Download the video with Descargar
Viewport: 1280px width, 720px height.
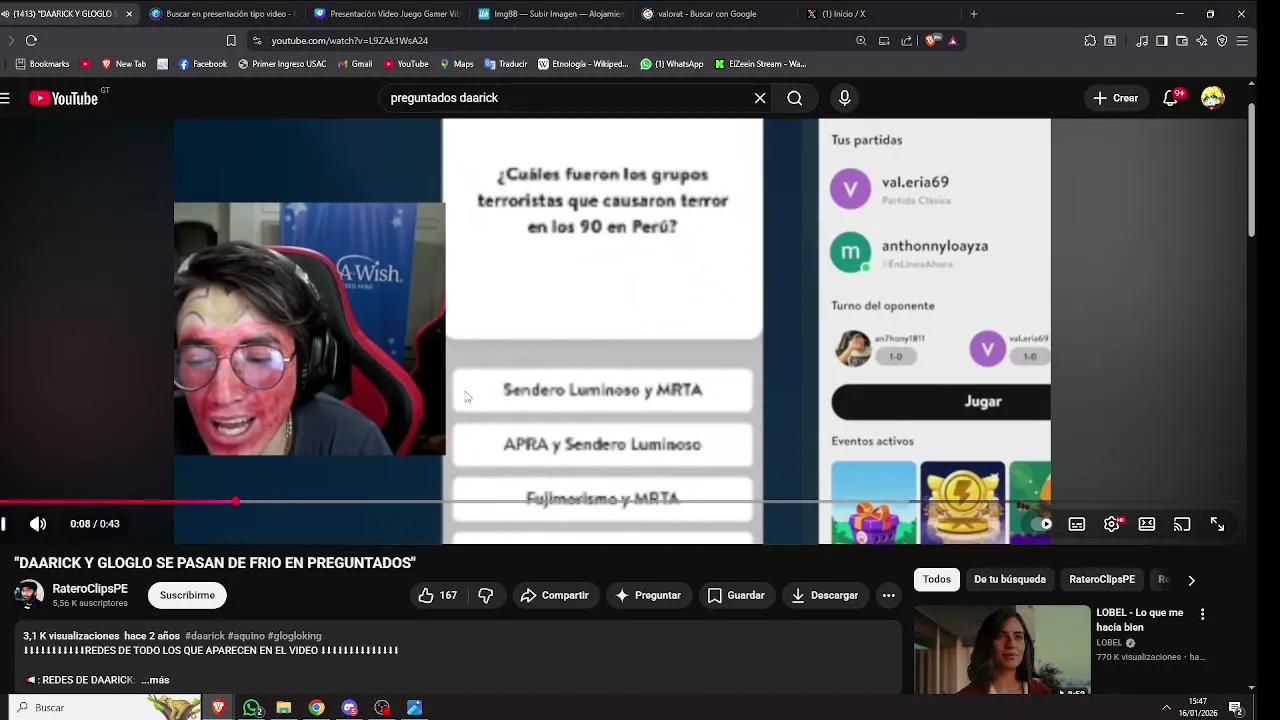825,595
